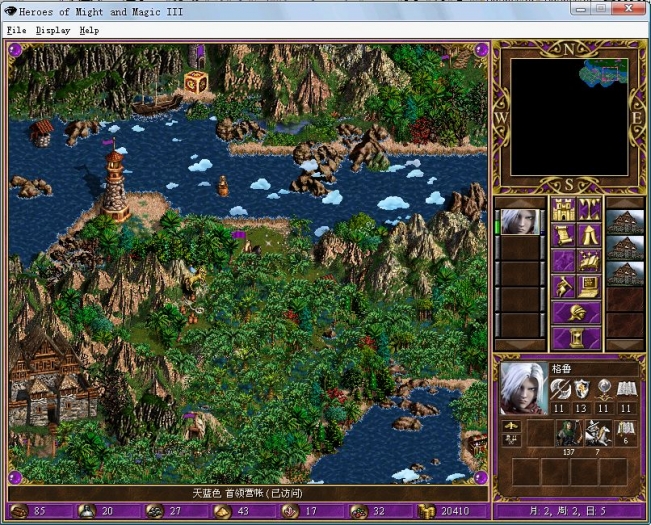Select the third town in the town list
Screen dimensions: 651x525
[625, 273]
